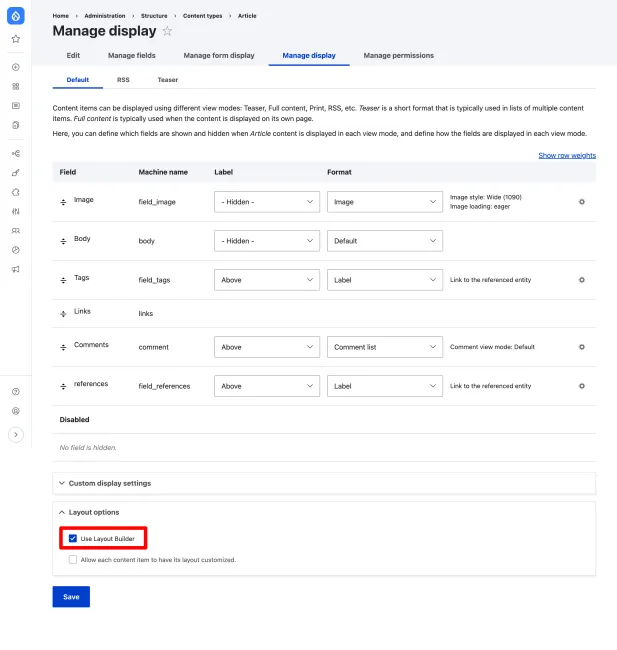Click the Save button
The image size is (617, 650).
71,597
